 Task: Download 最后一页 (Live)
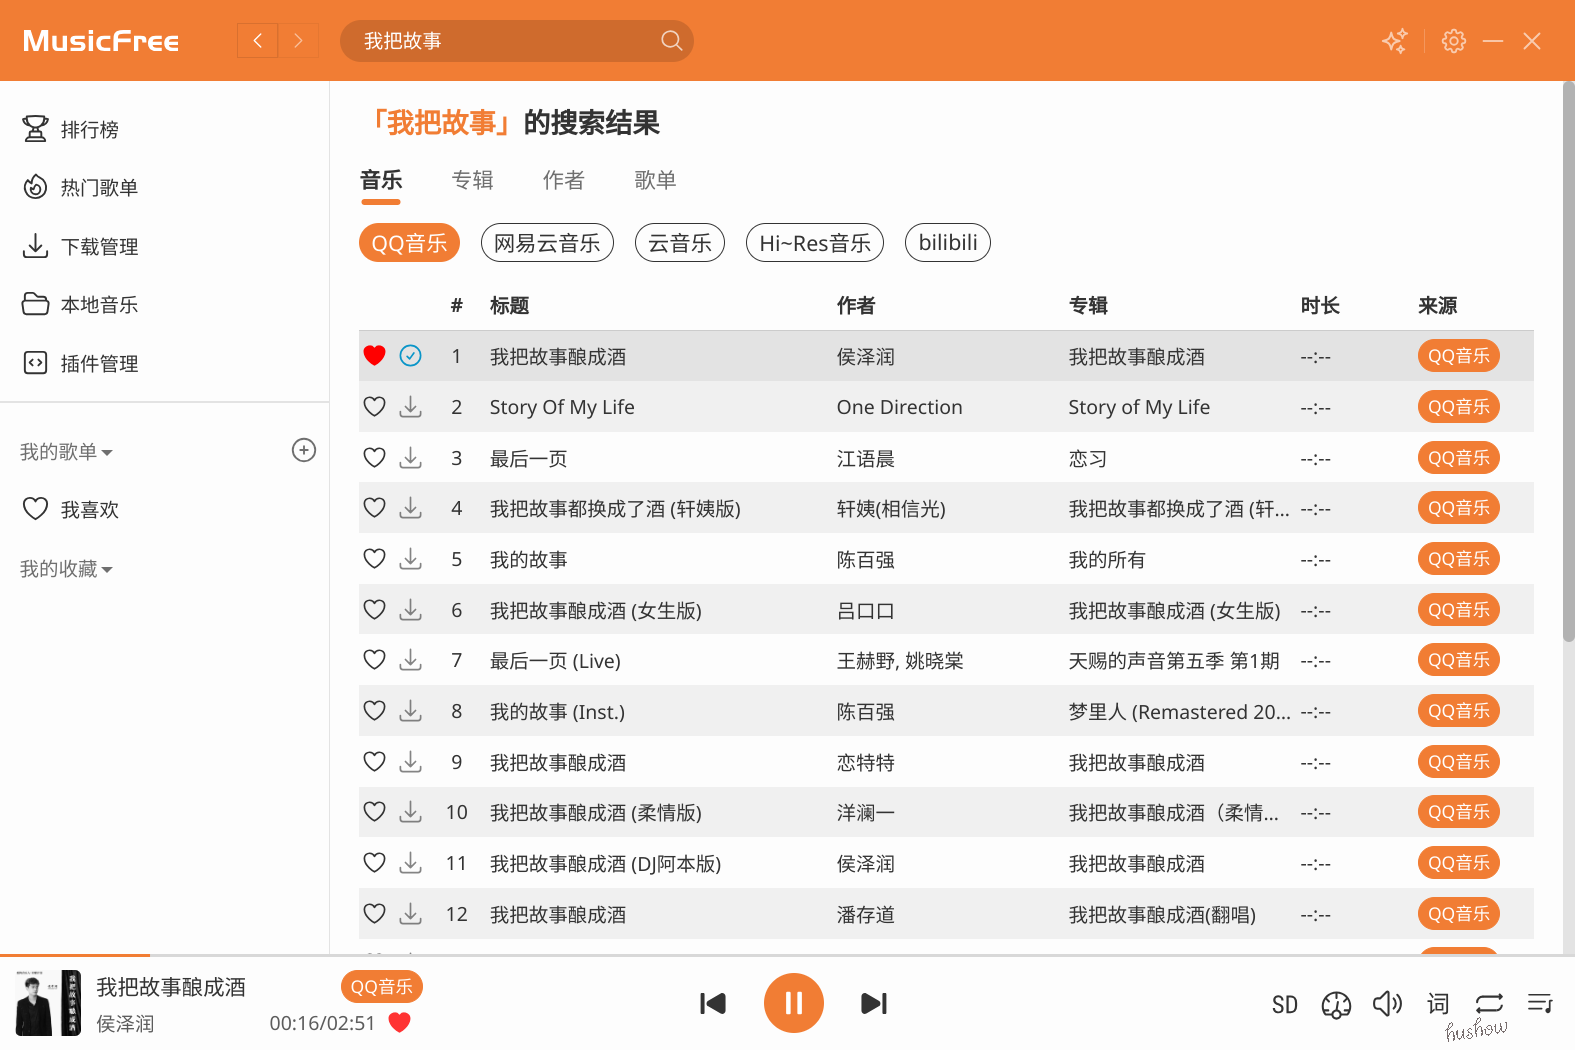pos(411,660)
